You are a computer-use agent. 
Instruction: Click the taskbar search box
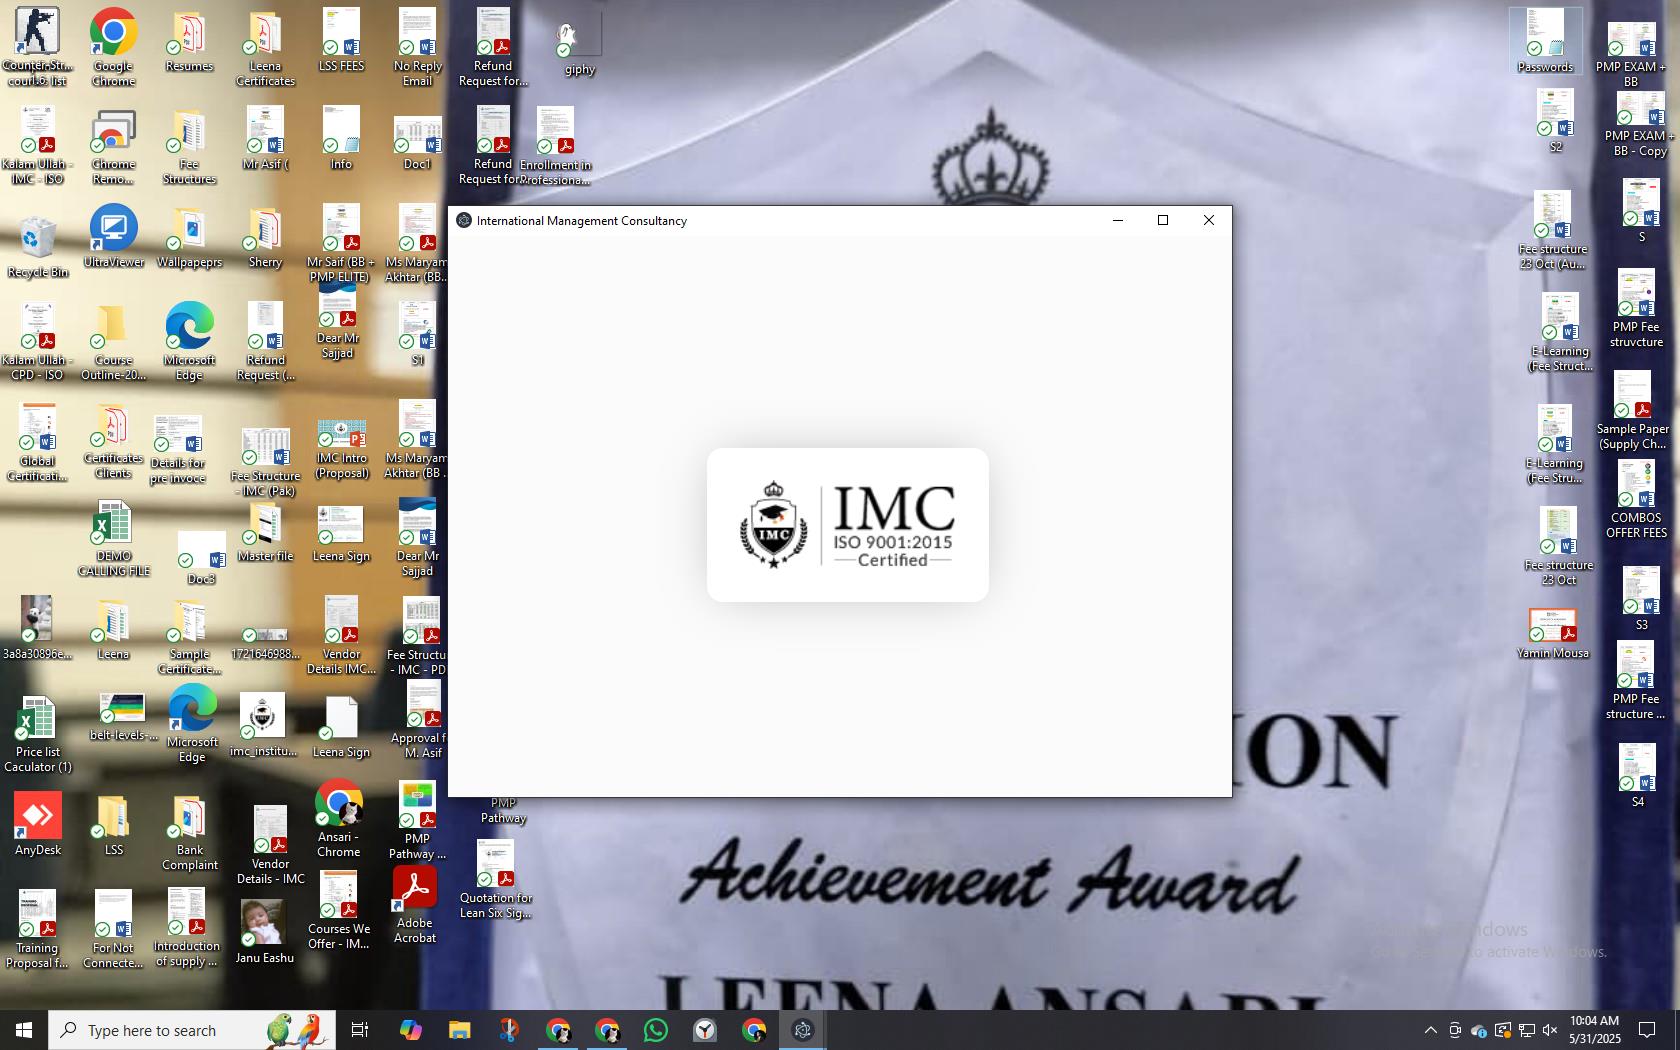tap(192, 1030)
